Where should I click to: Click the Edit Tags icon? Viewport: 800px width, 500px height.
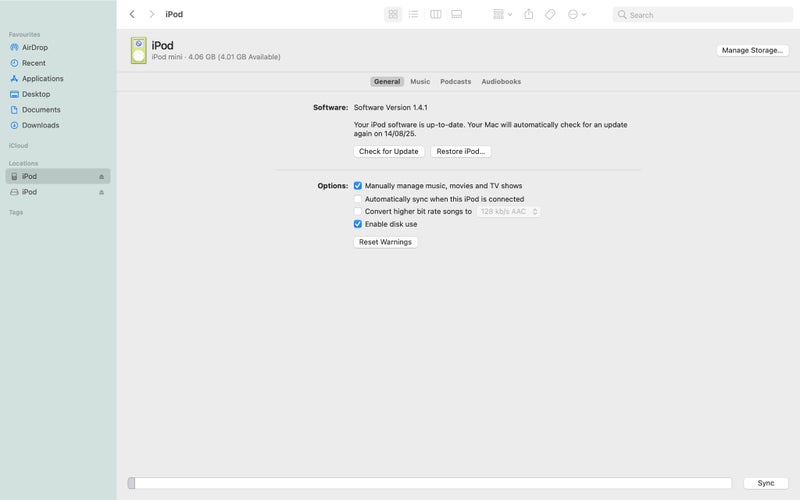[x=550, y=14]
